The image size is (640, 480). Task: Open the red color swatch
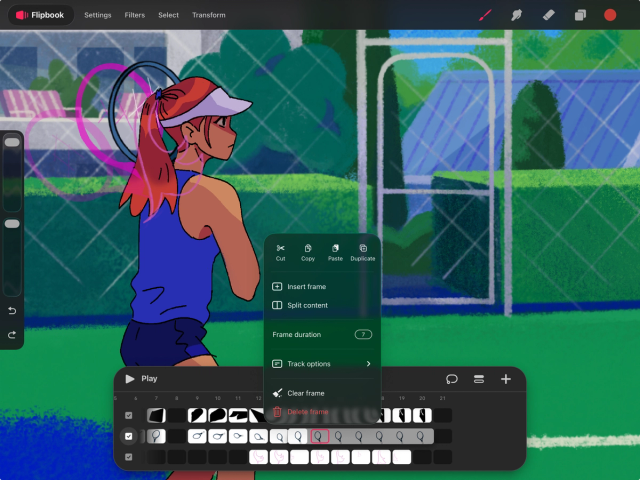(610, 15)
